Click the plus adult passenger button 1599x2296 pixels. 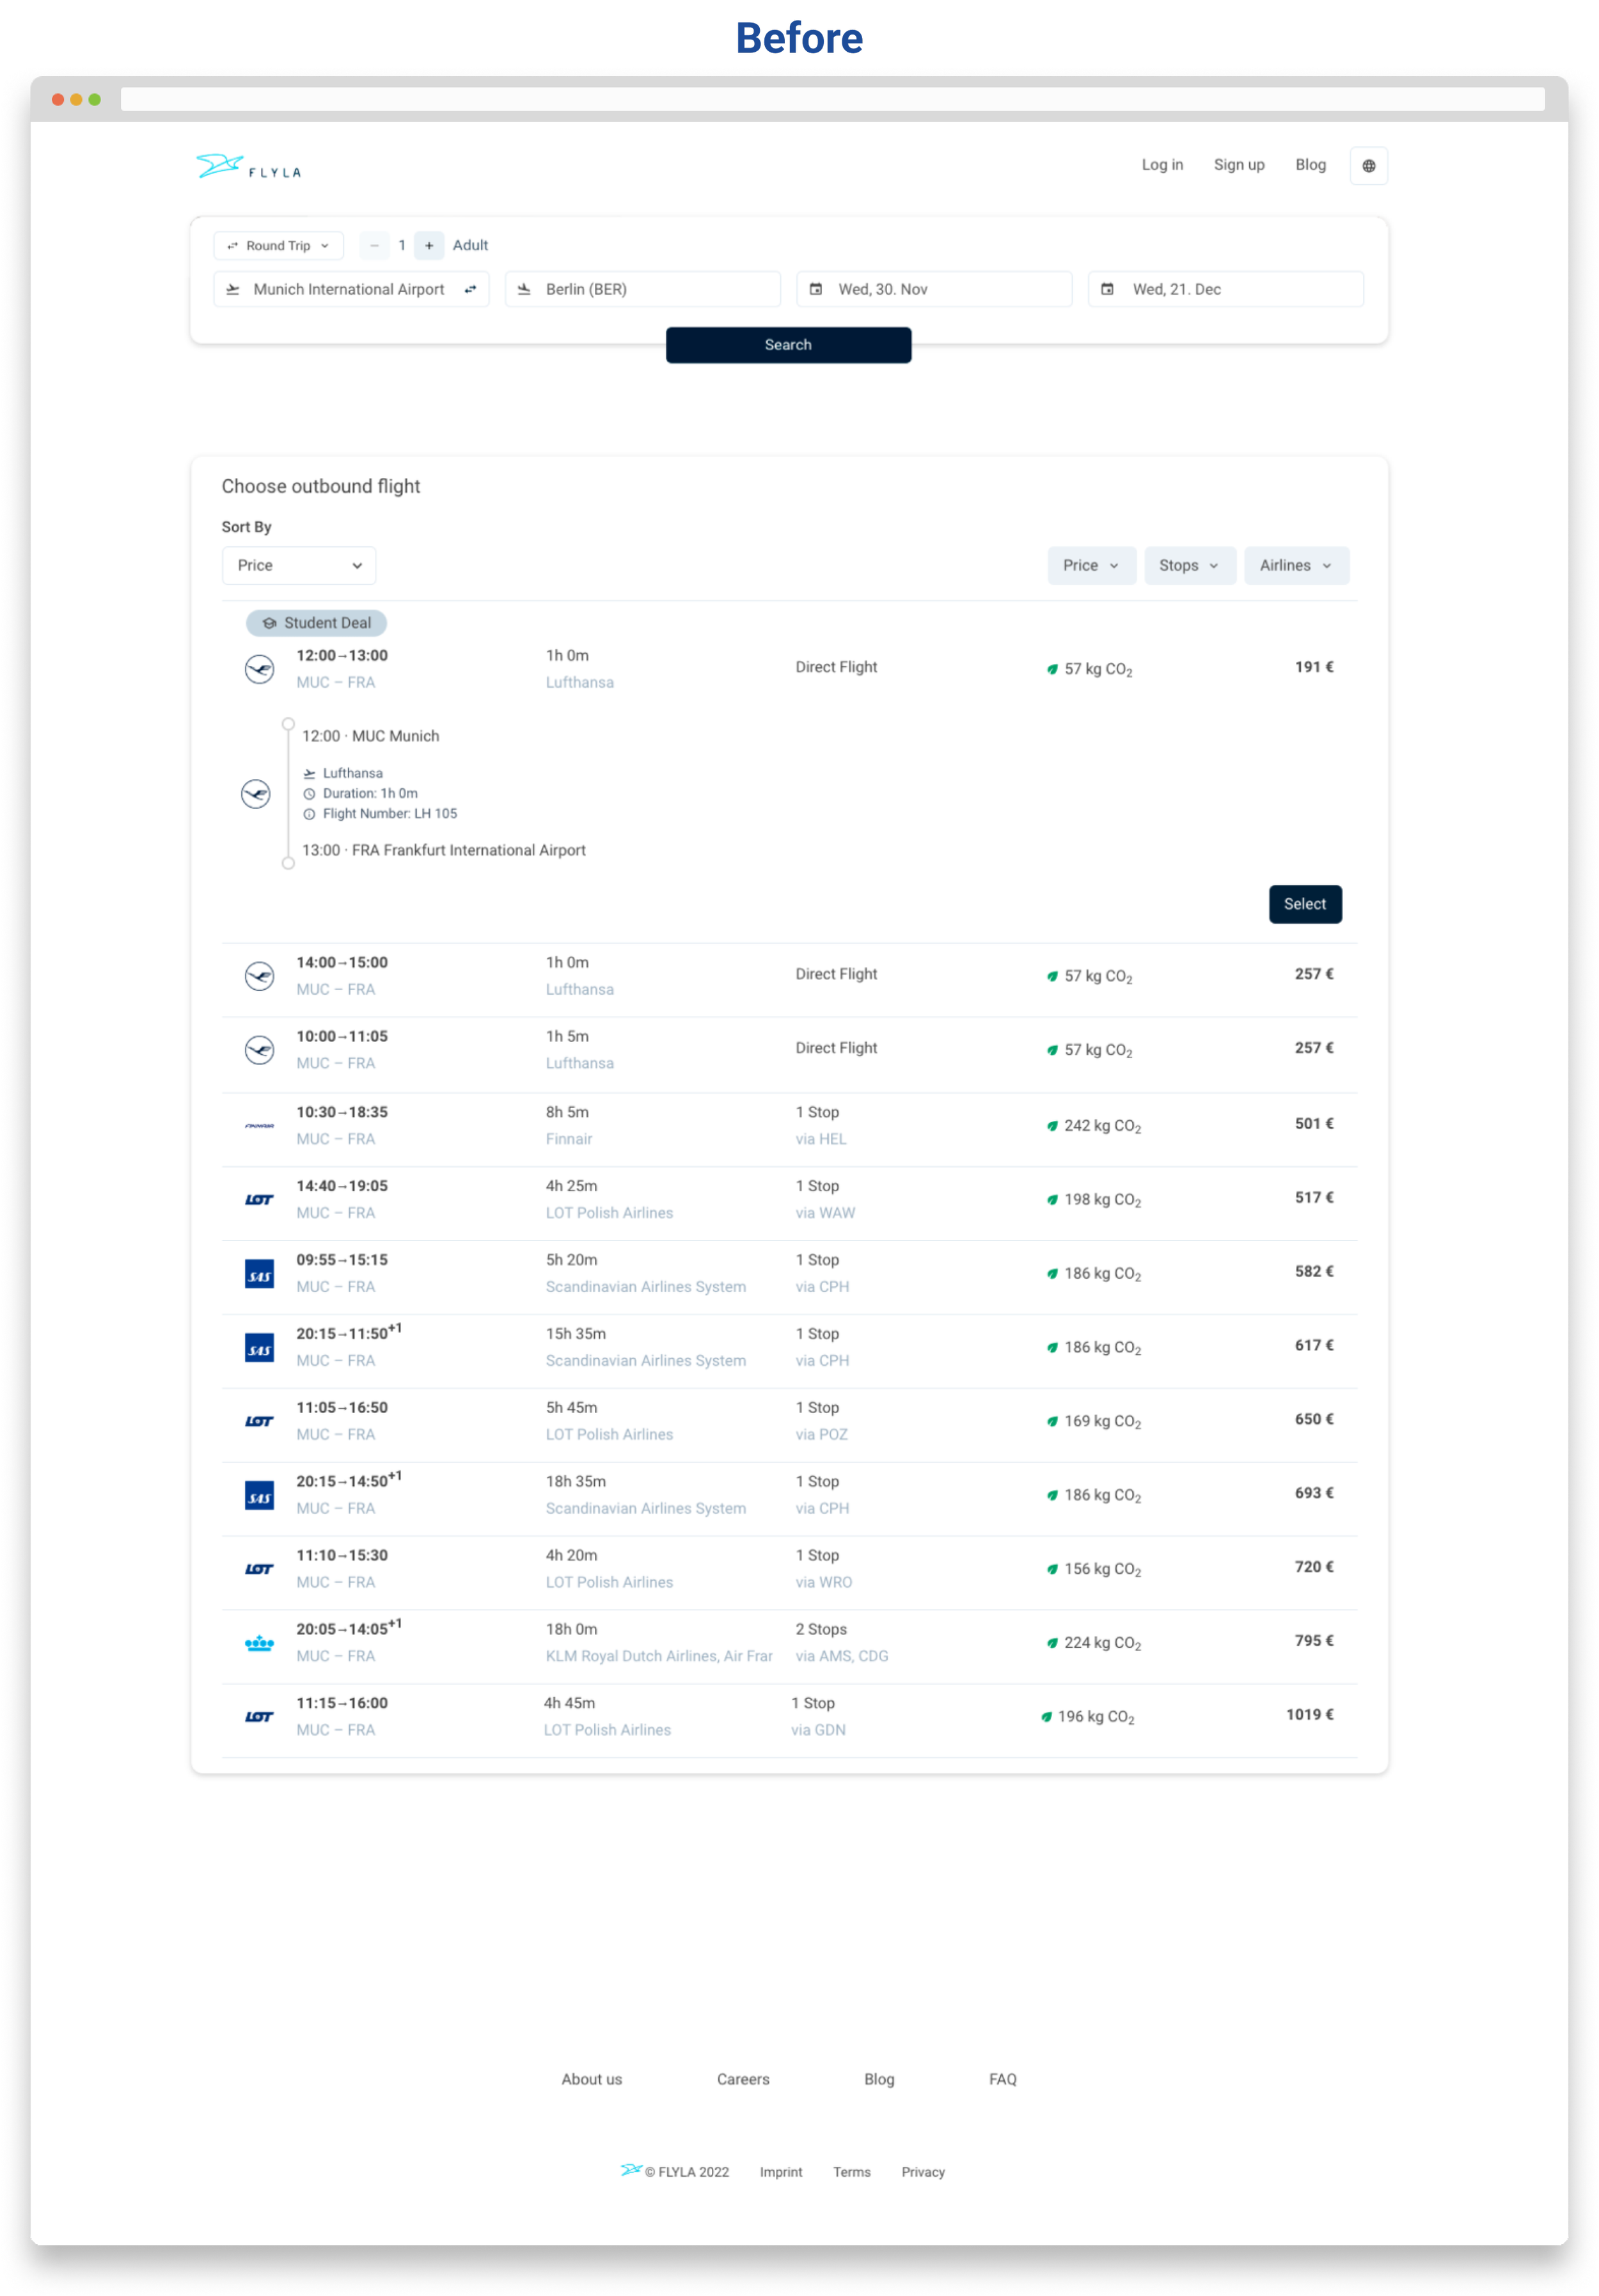(429, 245)
